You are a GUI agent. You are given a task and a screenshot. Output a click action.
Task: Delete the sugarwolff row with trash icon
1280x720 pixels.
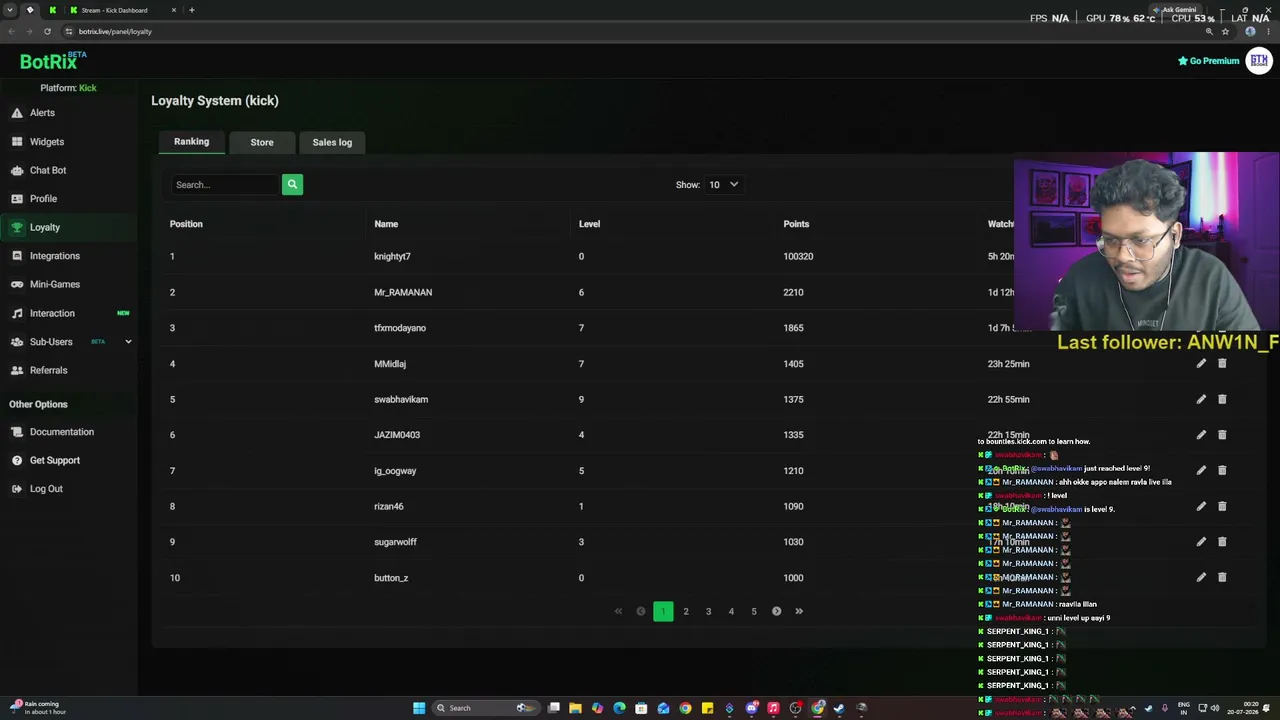pos(1222,542)
